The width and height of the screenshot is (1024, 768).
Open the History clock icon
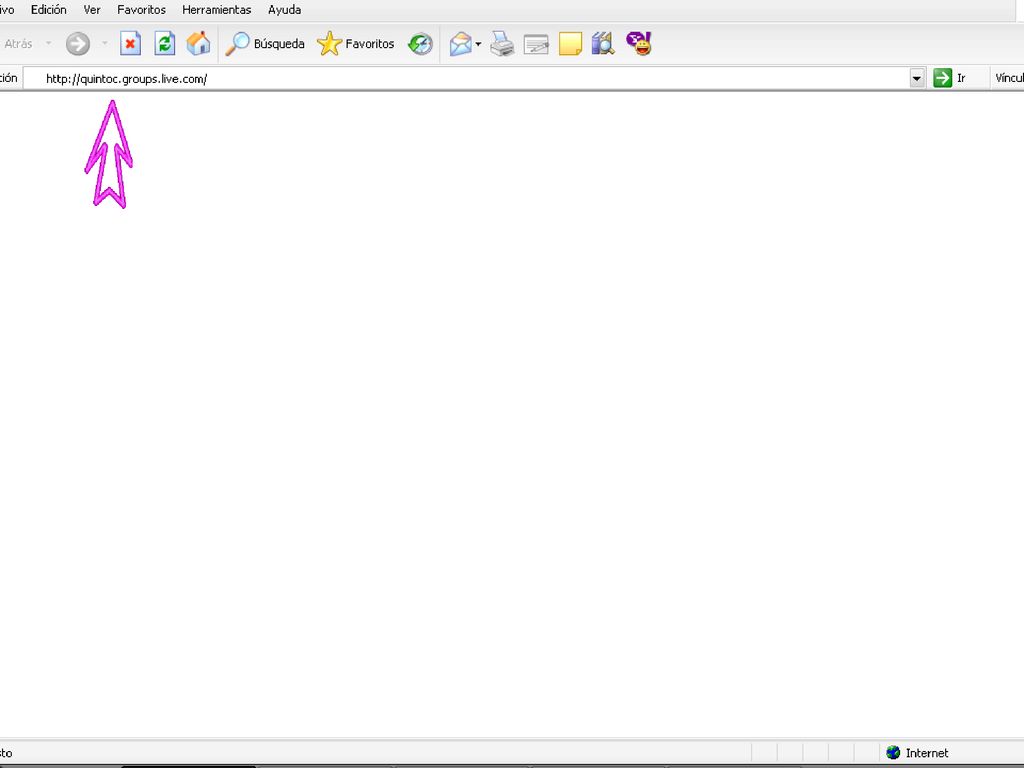click(420, 44)
